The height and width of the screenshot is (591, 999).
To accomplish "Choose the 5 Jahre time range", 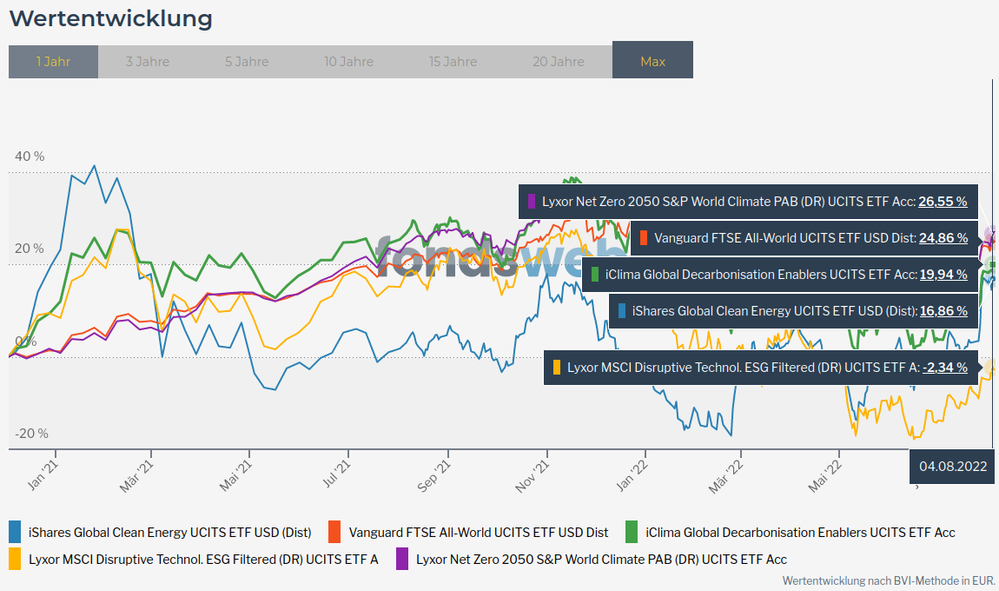I will 246,61.
